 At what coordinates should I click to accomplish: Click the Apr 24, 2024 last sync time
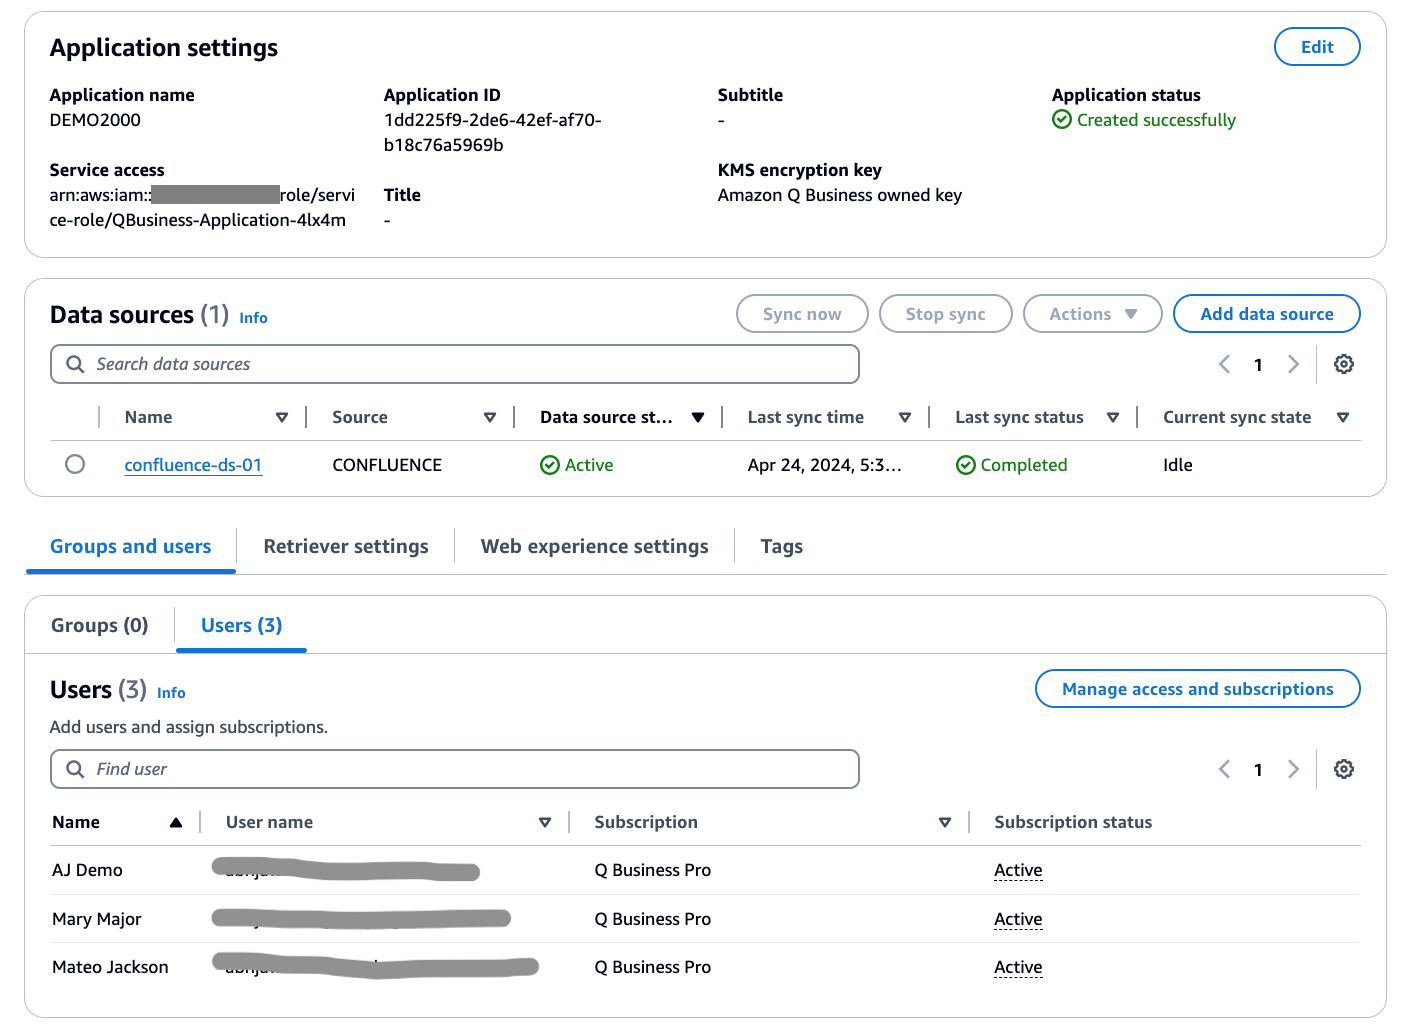825,465
